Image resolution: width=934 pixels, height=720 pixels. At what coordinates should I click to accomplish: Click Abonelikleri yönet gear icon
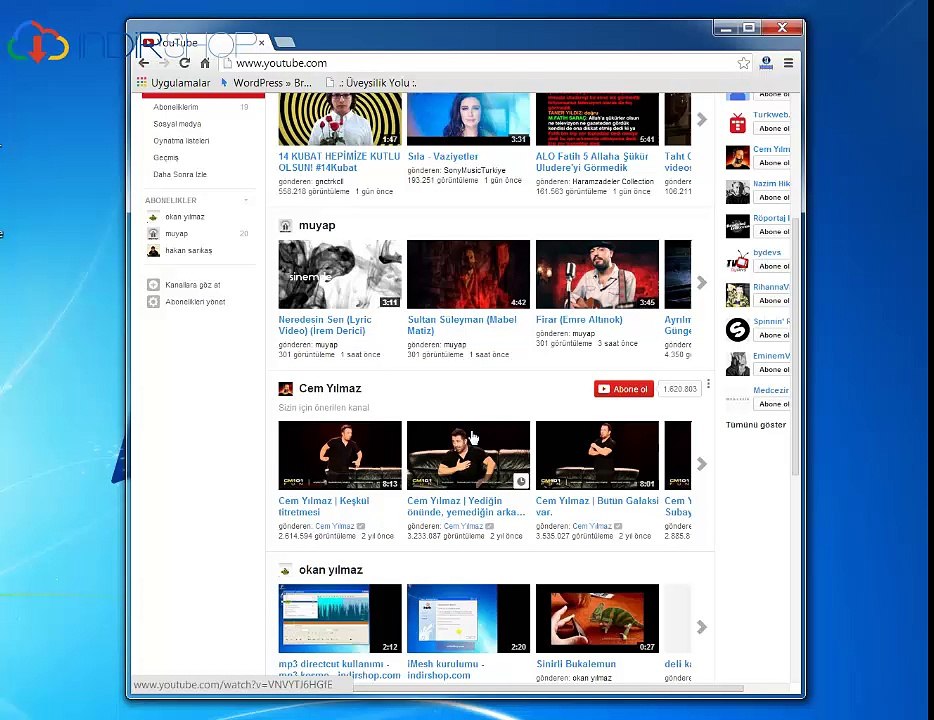pos(153,302)
